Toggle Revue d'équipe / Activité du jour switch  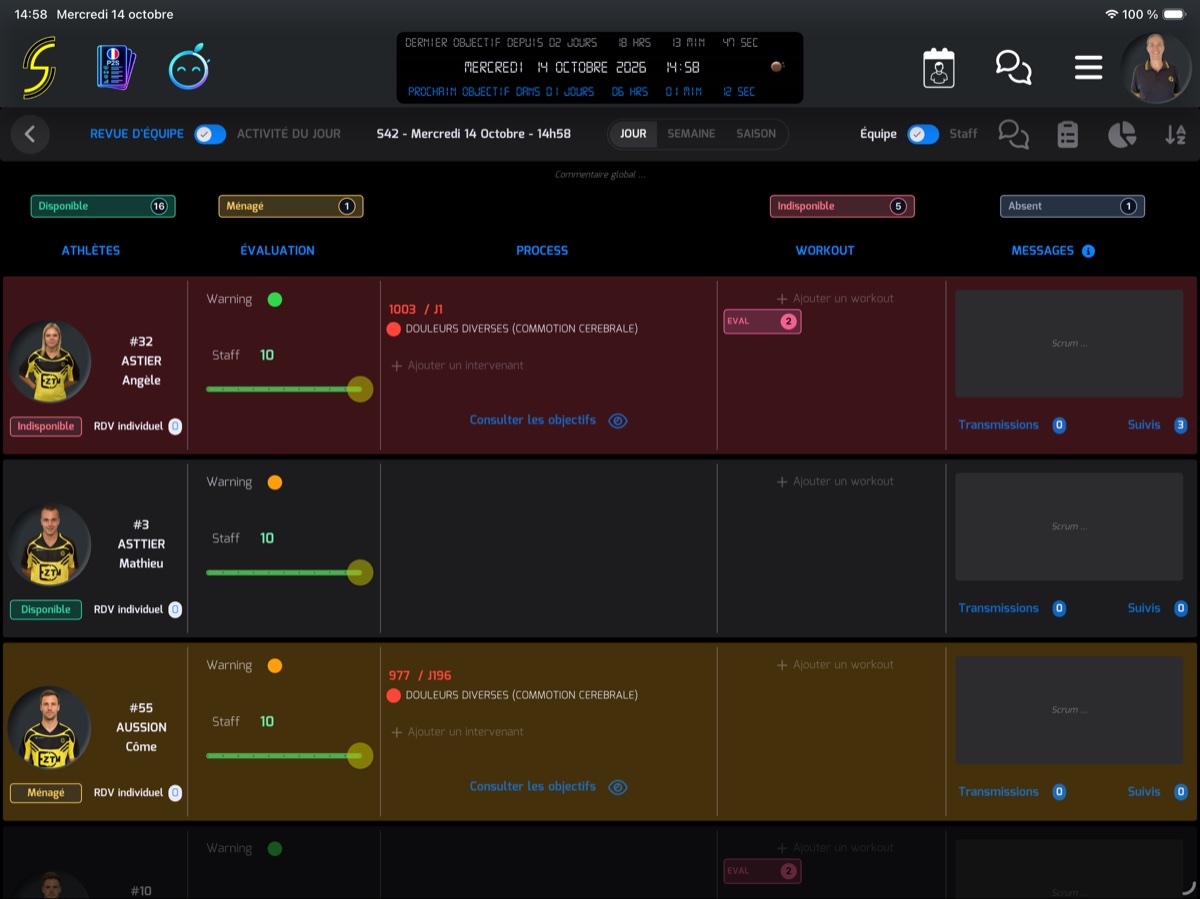[x=210, y=134]
